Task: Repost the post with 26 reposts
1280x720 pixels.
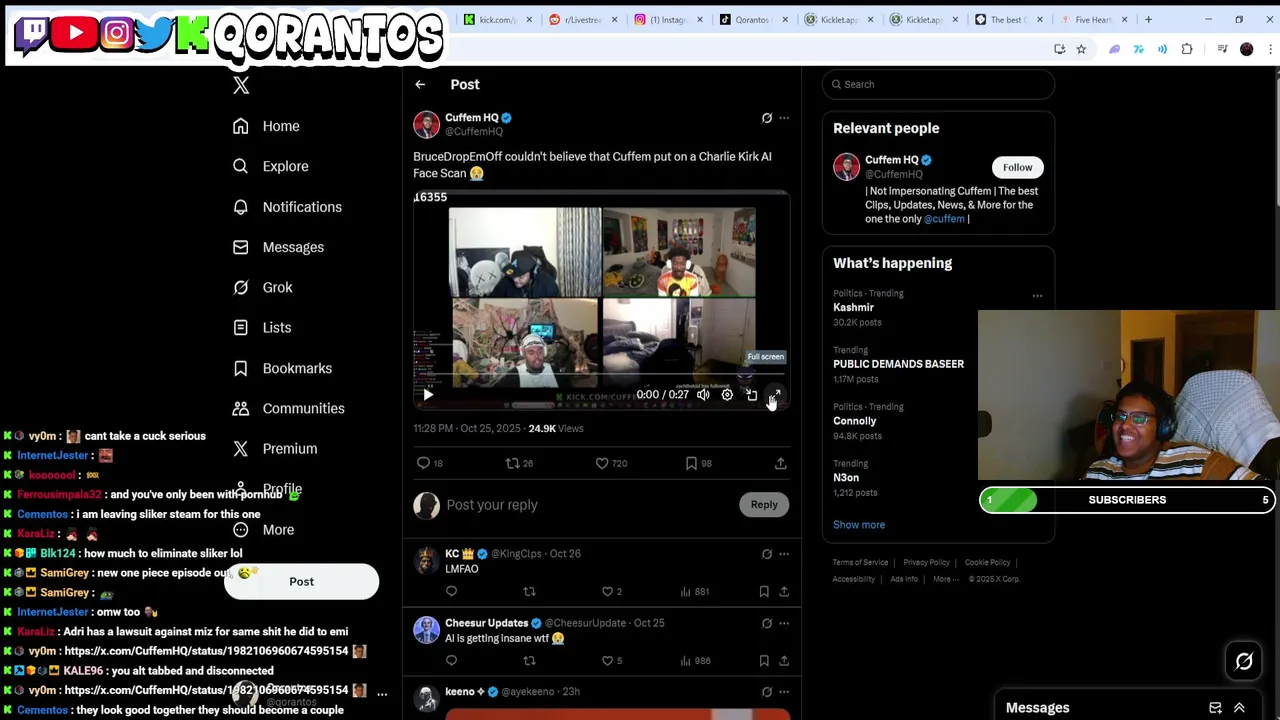Action: [519, 463]
